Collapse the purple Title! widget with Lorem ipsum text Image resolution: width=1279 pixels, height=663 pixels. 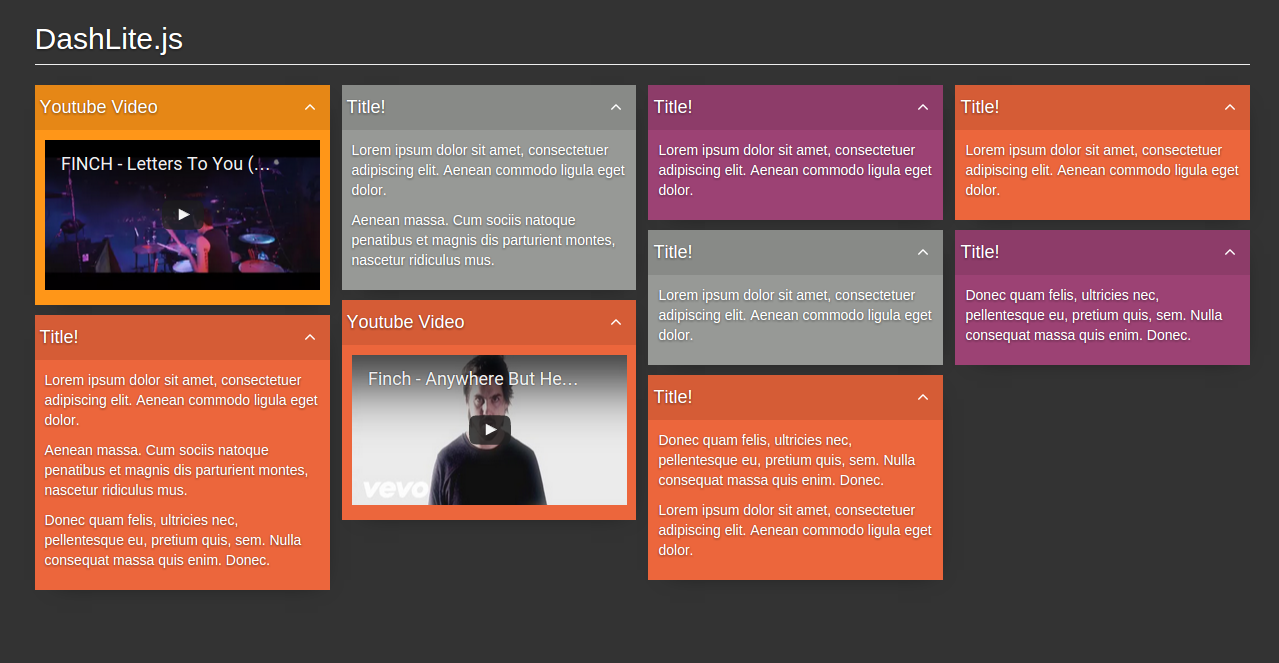point(923,107)
